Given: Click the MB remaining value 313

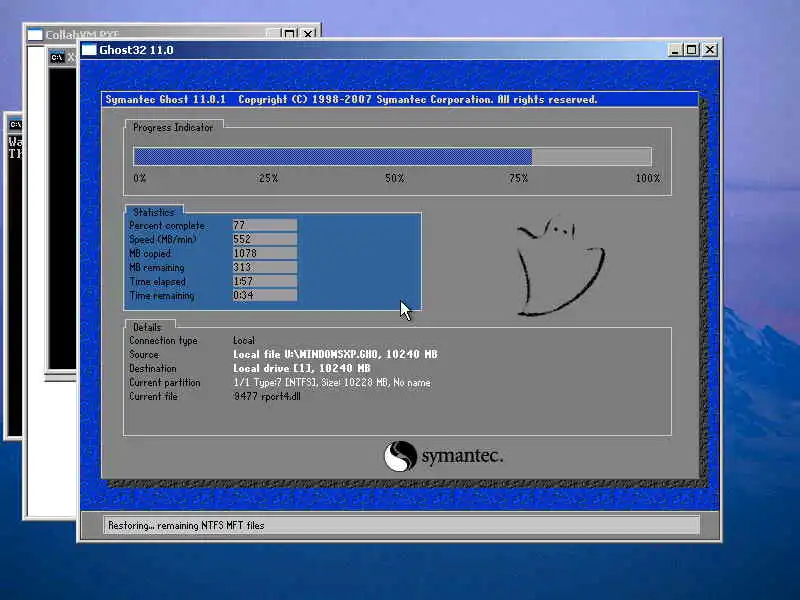Looking at the screenshot, I should [265, 267].
